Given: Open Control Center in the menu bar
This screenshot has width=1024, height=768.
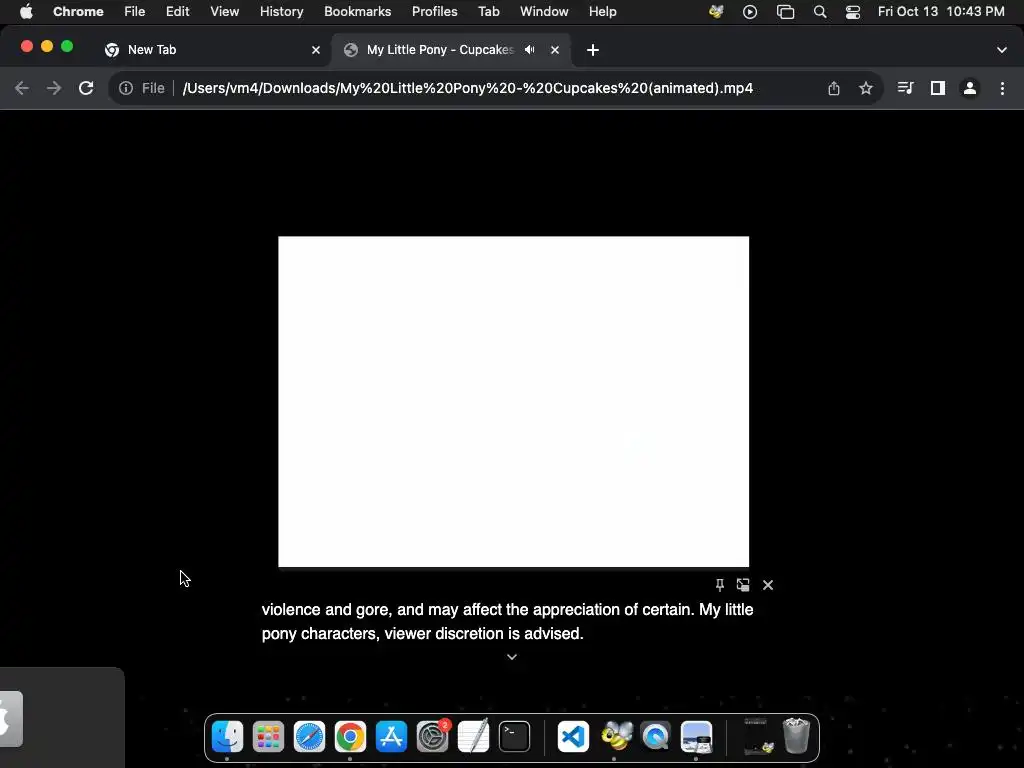Looking at the screenshot, I should [x=853, y=12].
